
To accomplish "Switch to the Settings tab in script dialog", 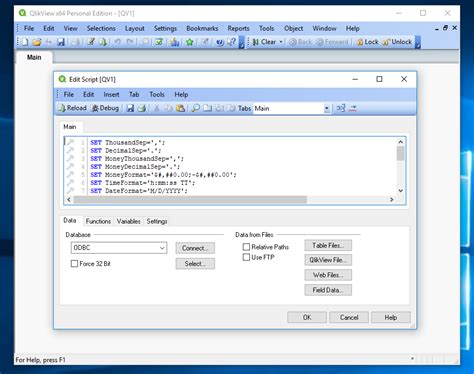I will tap(157, 221).
